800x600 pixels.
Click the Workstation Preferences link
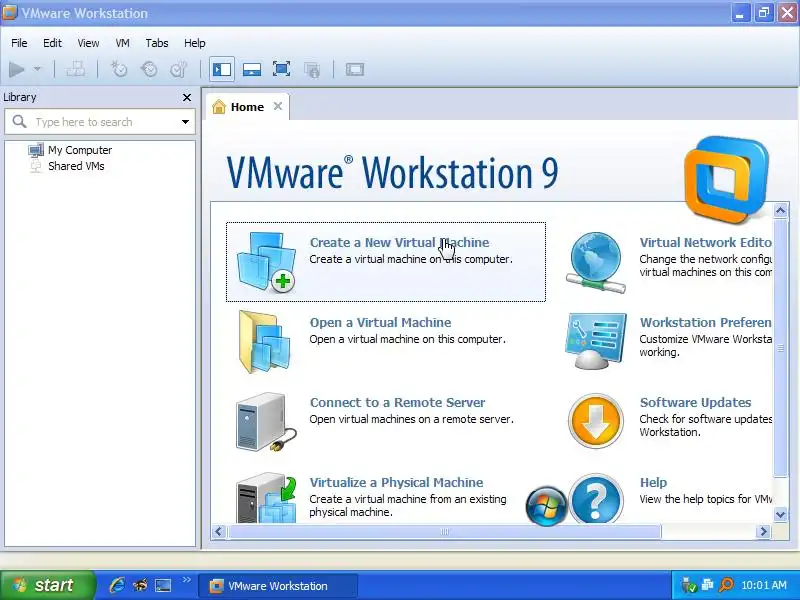point(705,322)
